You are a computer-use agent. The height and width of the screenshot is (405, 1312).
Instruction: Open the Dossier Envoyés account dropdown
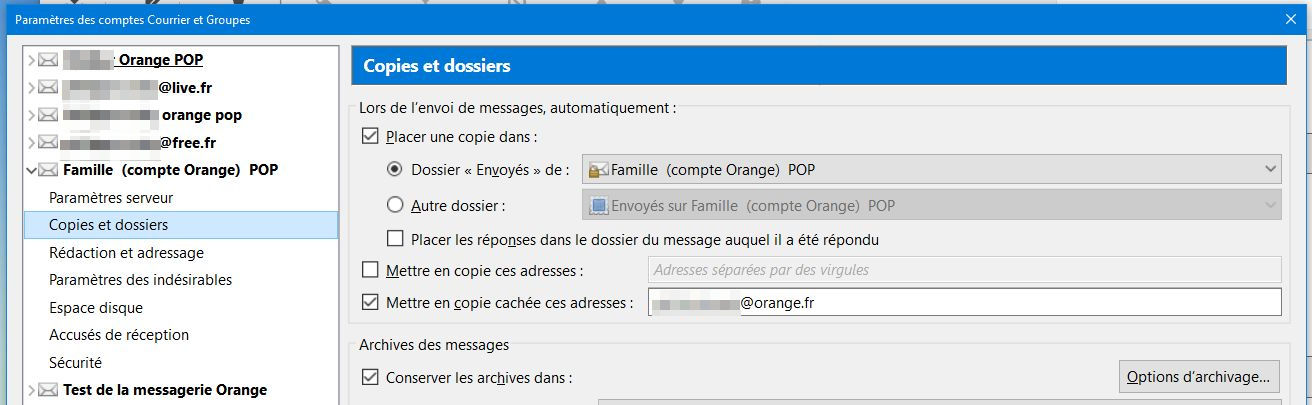click(x=931, y=170)
